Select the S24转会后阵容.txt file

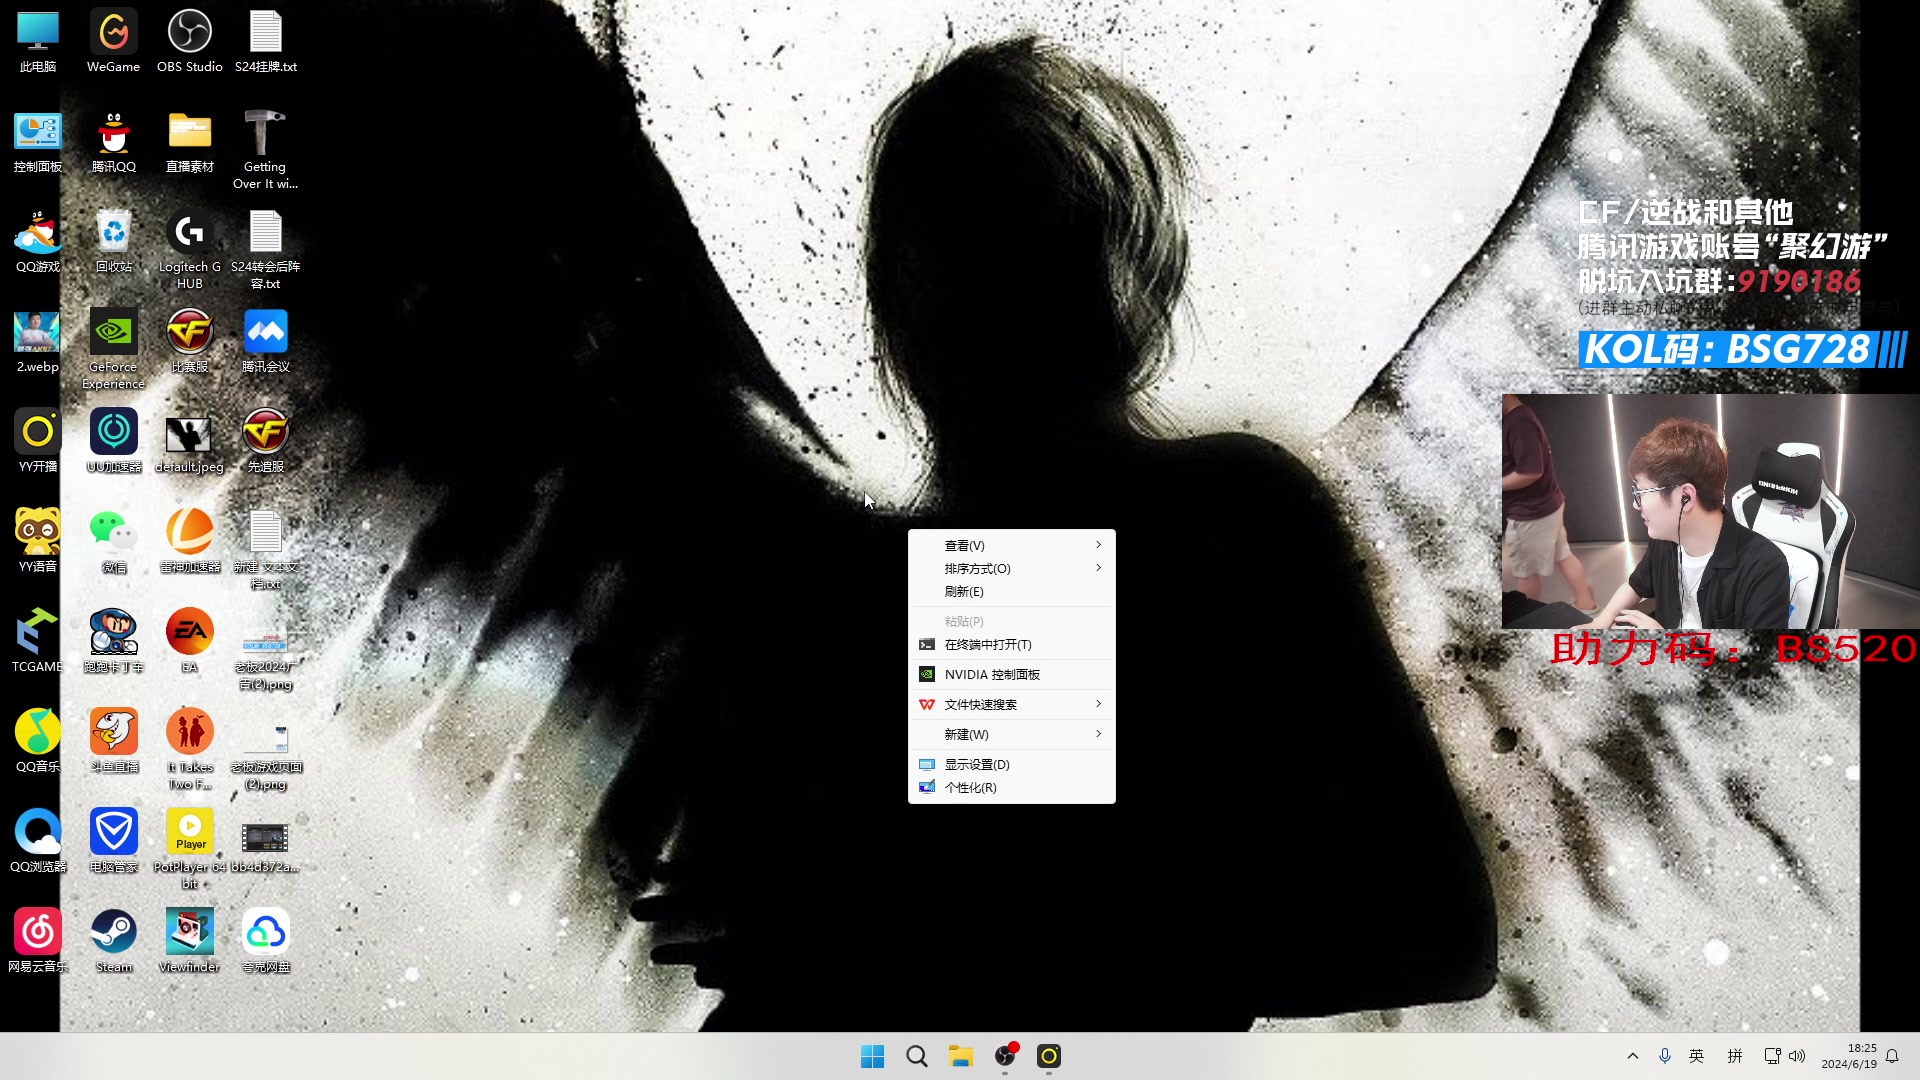(265, 250)
